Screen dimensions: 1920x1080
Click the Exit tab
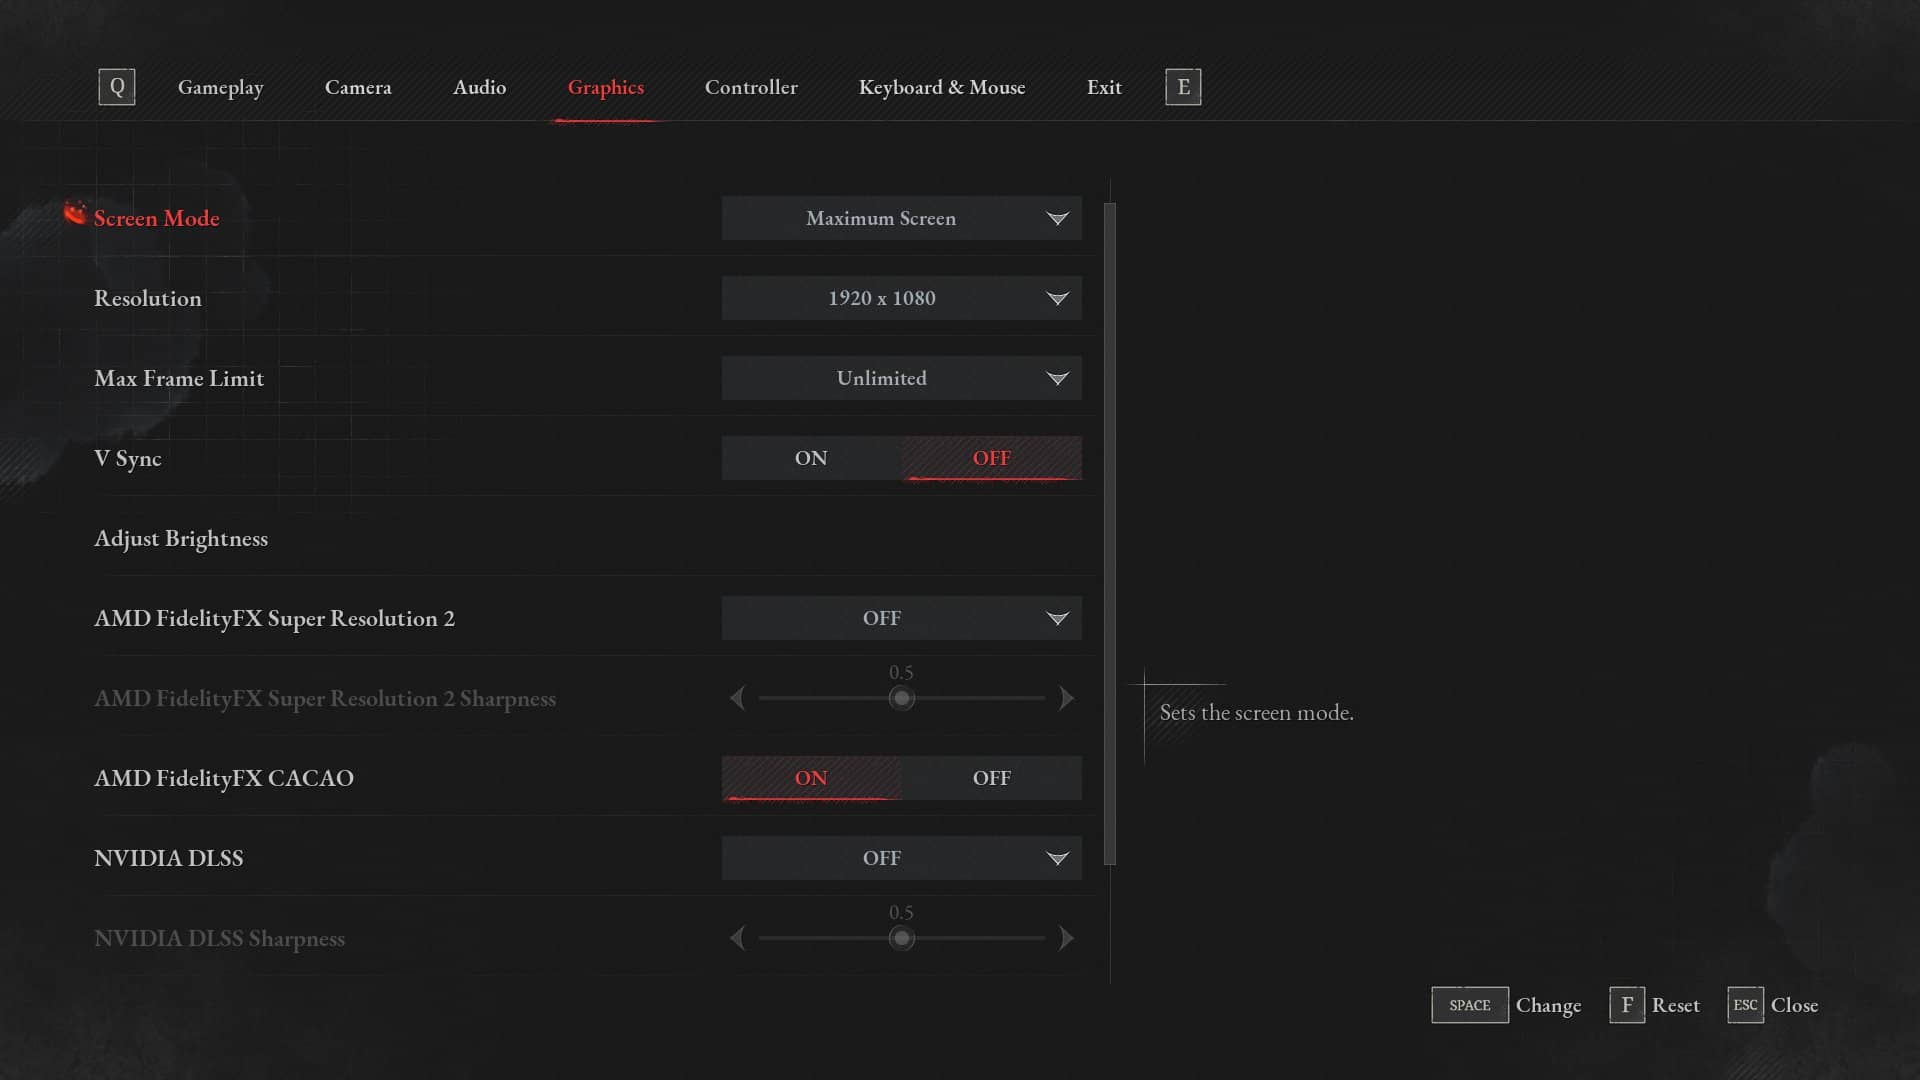click(x=1104, y=88)
